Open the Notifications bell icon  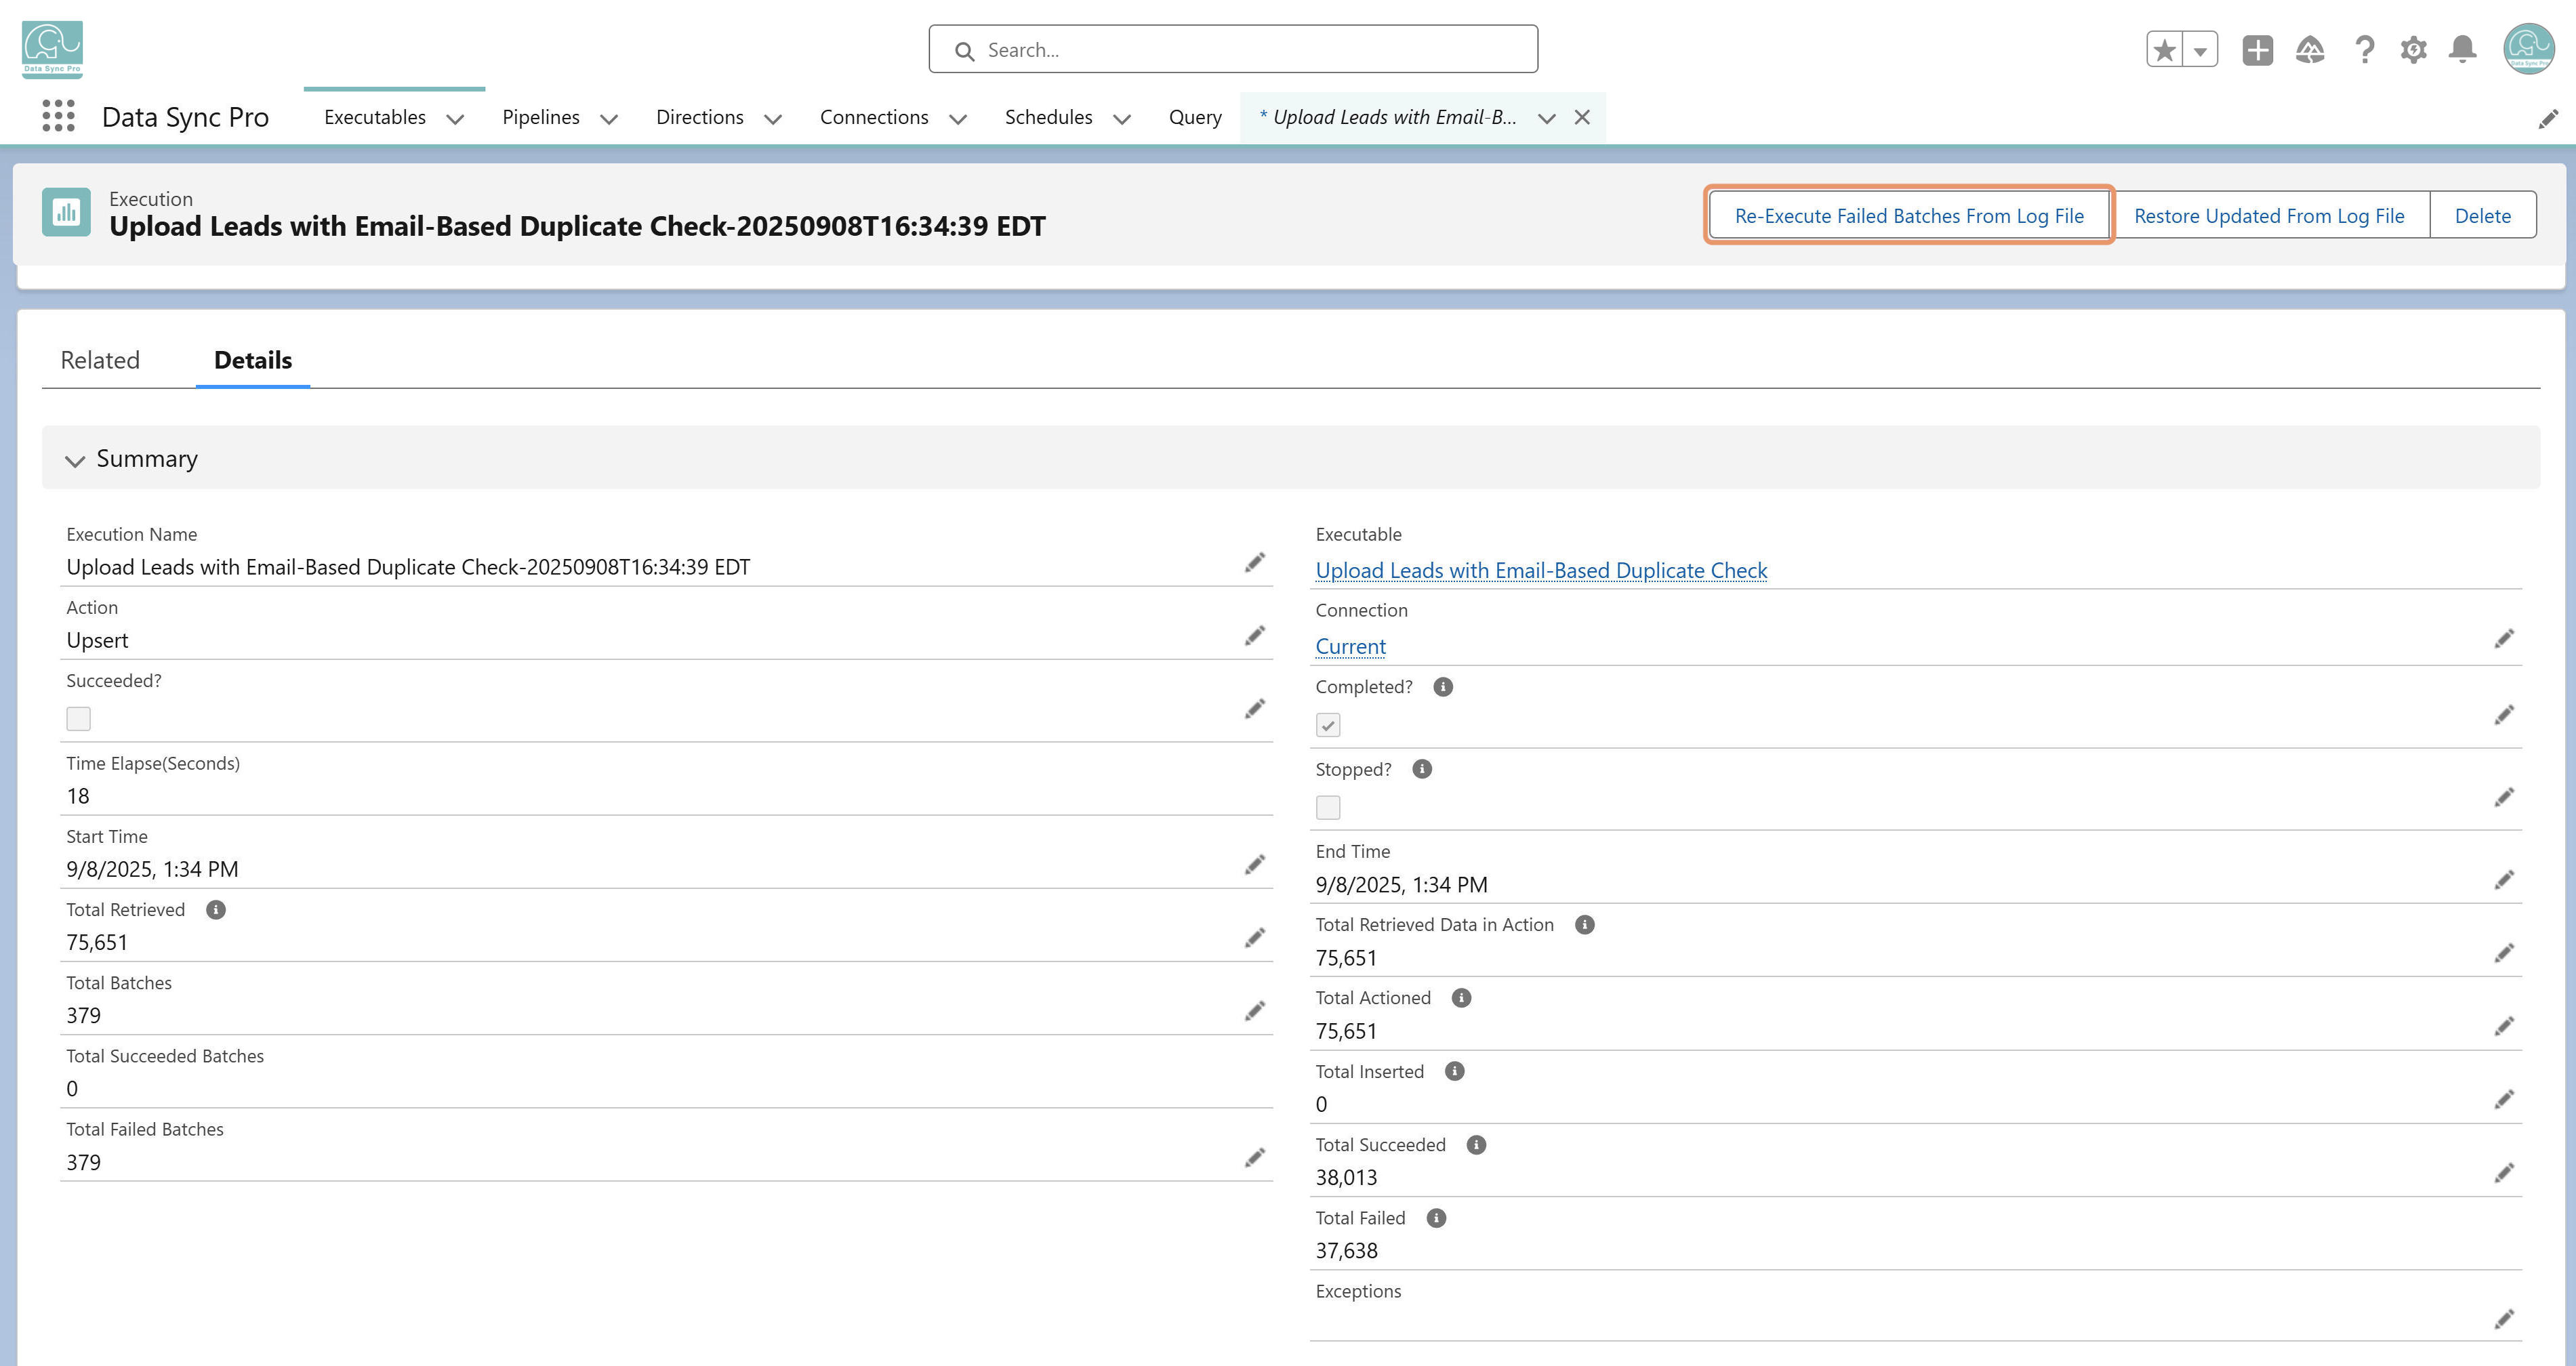(x=2462, y=50)
